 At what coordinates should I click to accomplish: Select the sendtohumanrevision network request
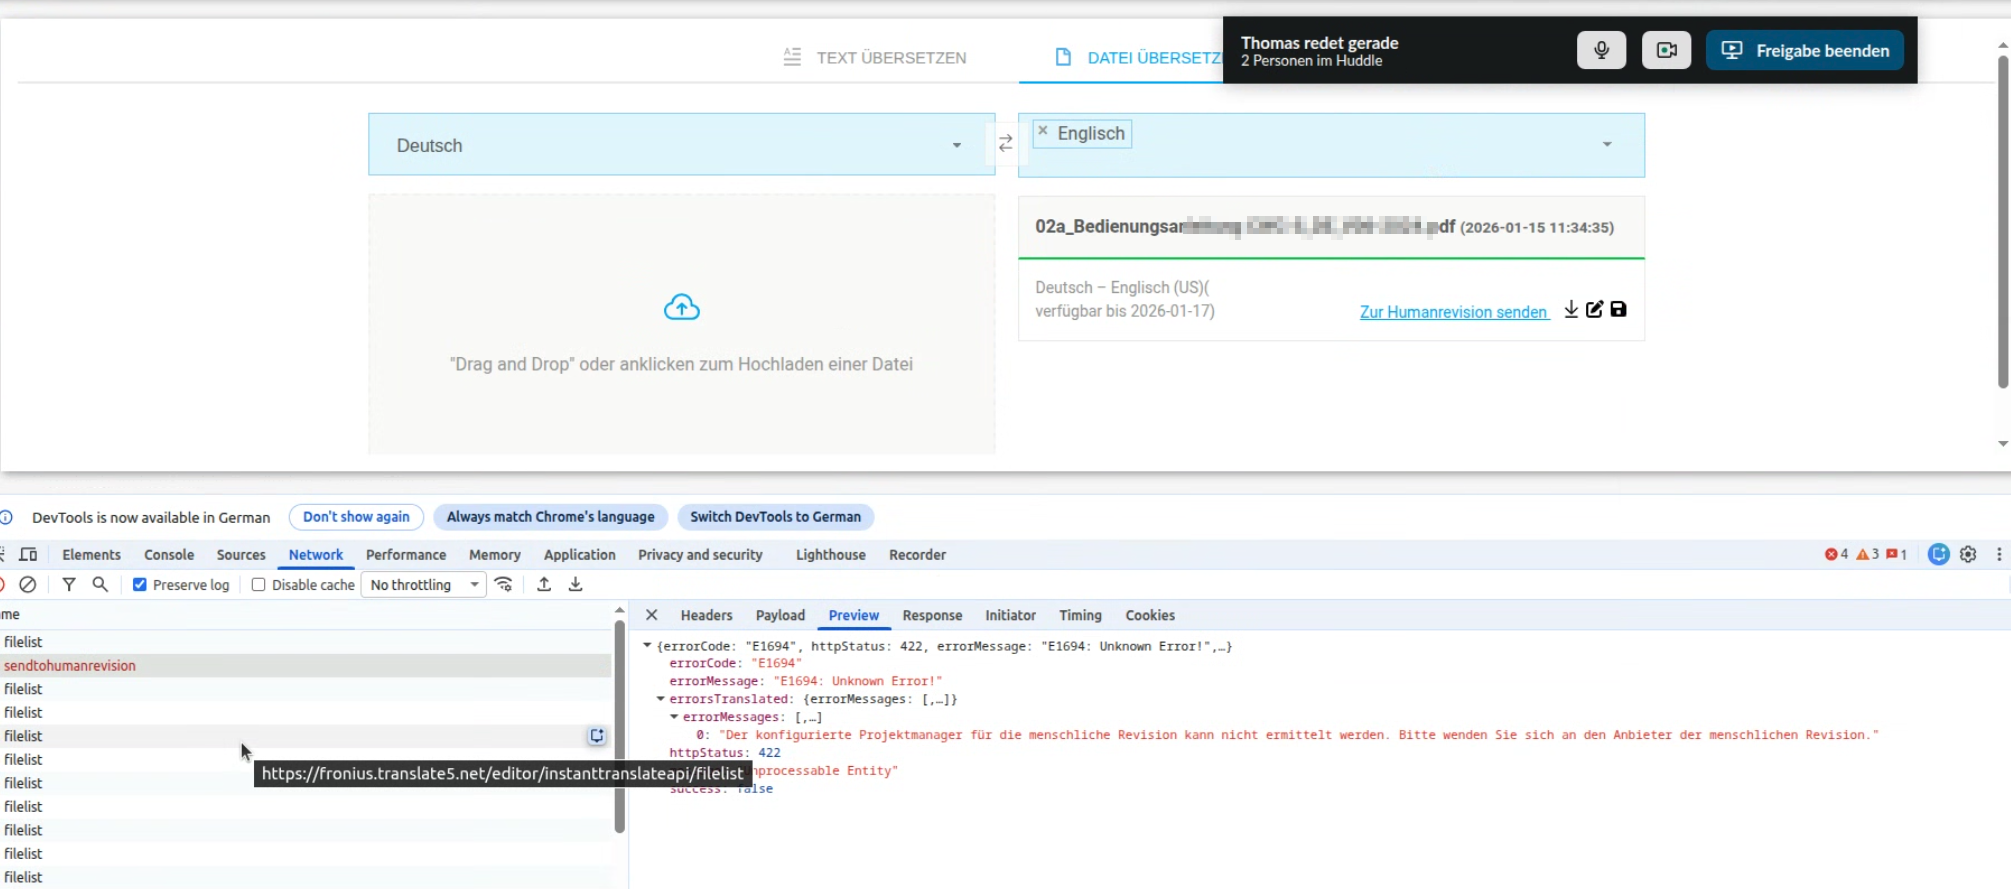coord(70,666)
